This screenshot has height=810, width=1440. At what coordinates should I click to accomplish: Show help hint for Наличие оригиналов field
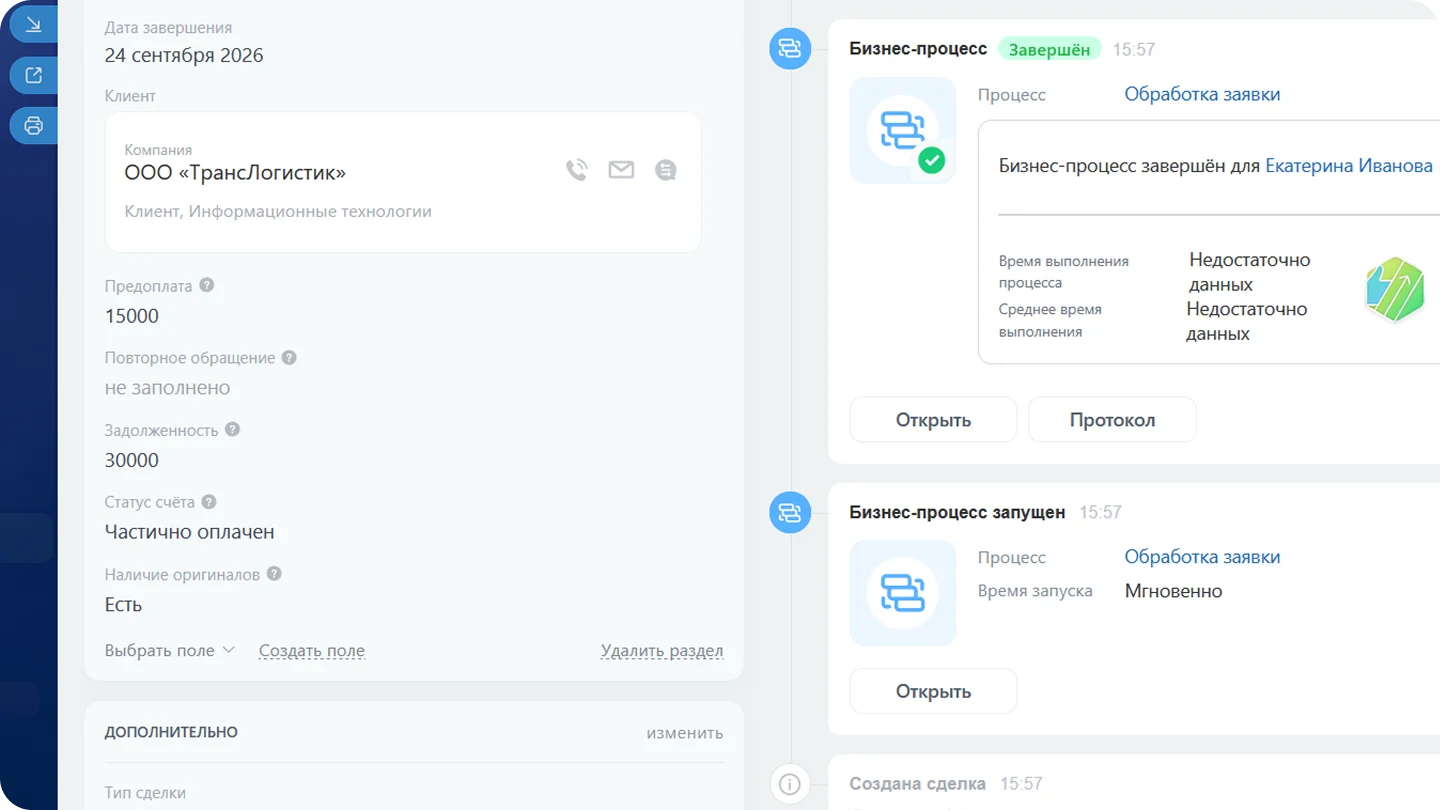(274, 574)
